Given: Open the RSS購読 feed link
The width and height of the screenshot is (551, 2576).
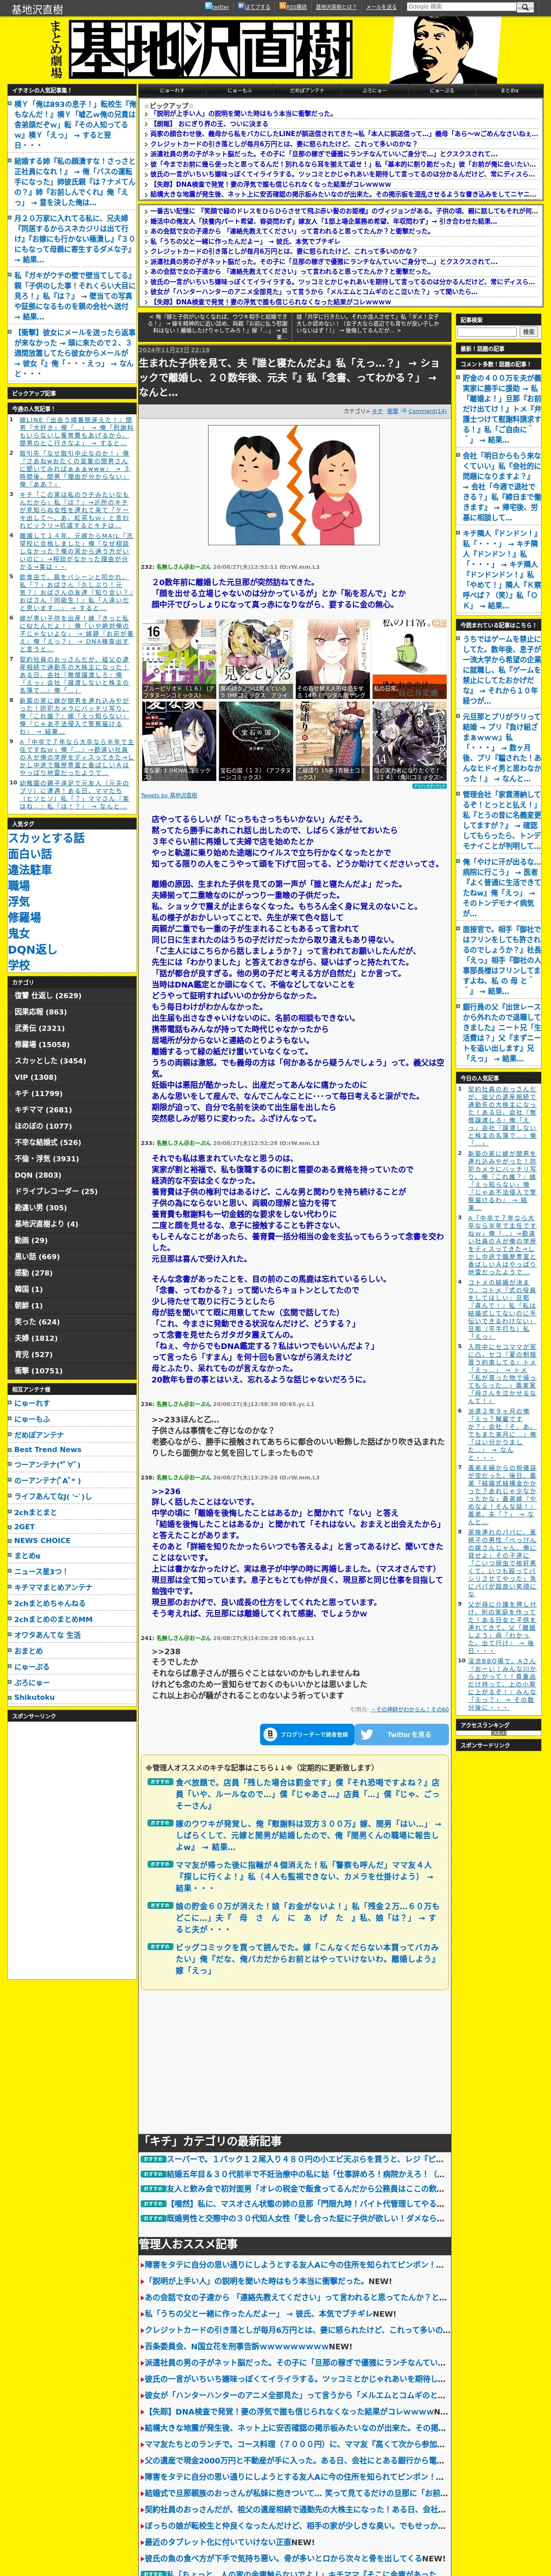Looking at the screenshot, I should 293,6.
